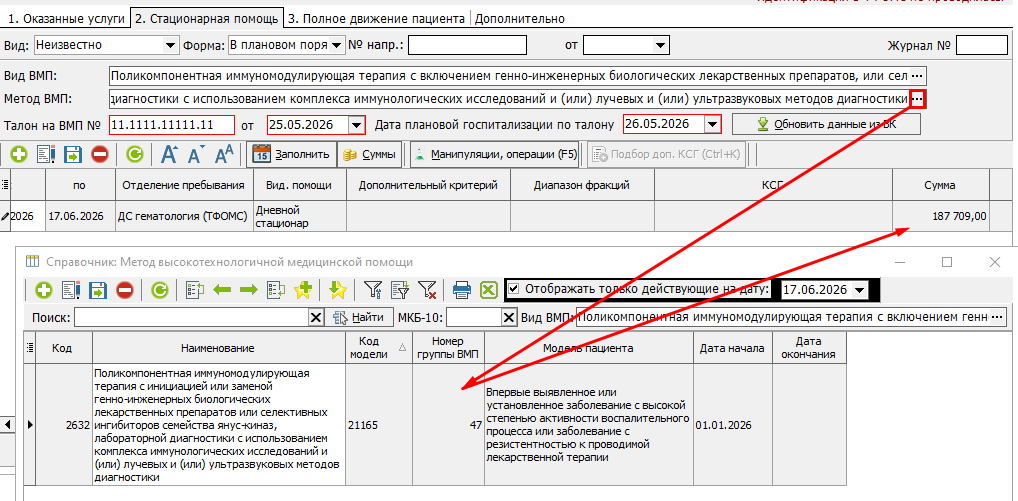Click the 'Модель пациента' column header
Image resolution: width=1018 pixels, height=501 pixels.
(588, 348)
